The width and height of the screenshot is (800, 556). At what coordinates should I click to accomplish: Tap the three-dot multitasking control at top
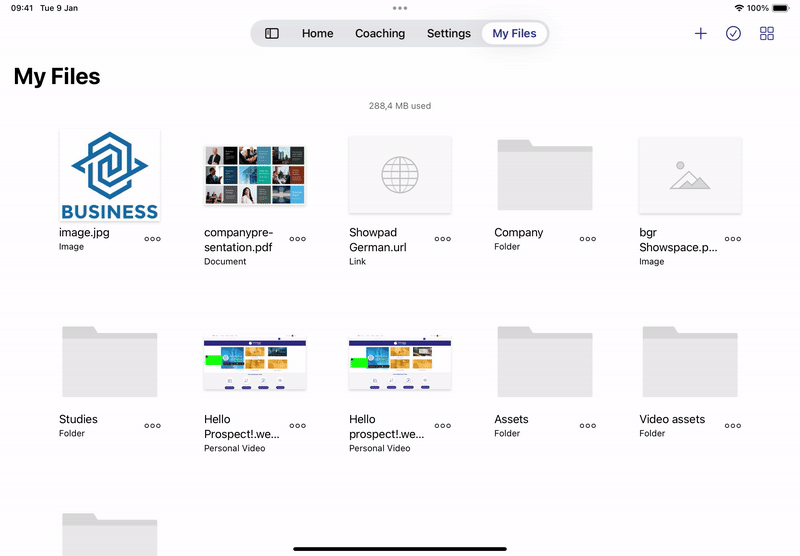(400, 8)
